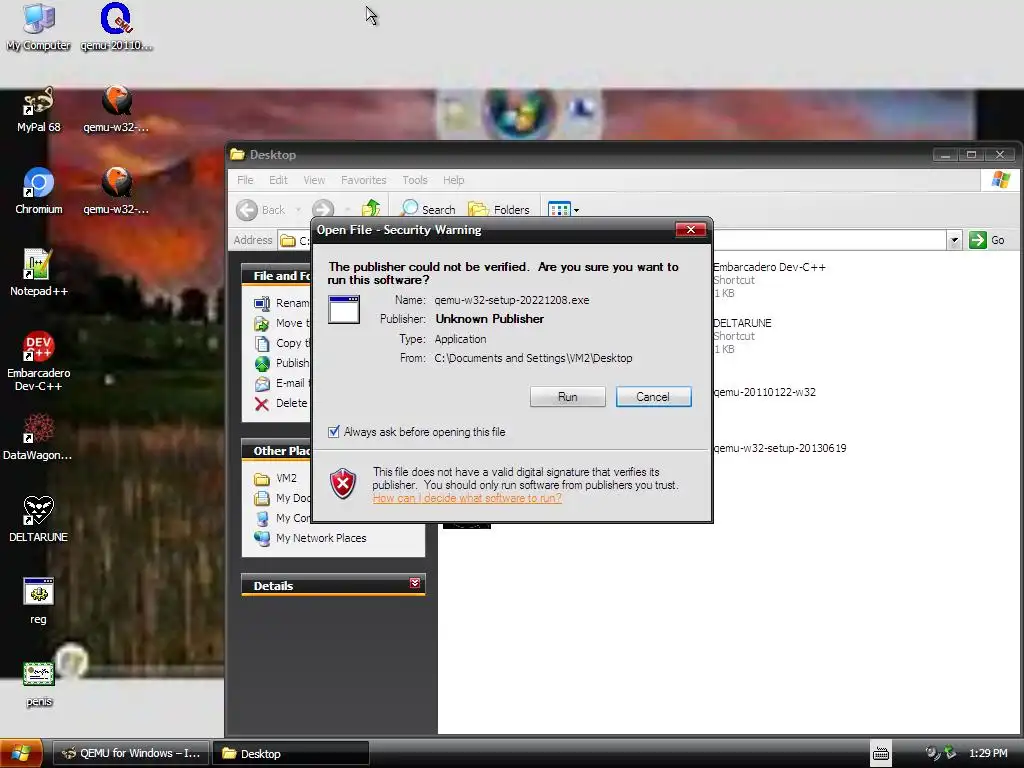Open the Favorites menu

(x=364, y=180)
